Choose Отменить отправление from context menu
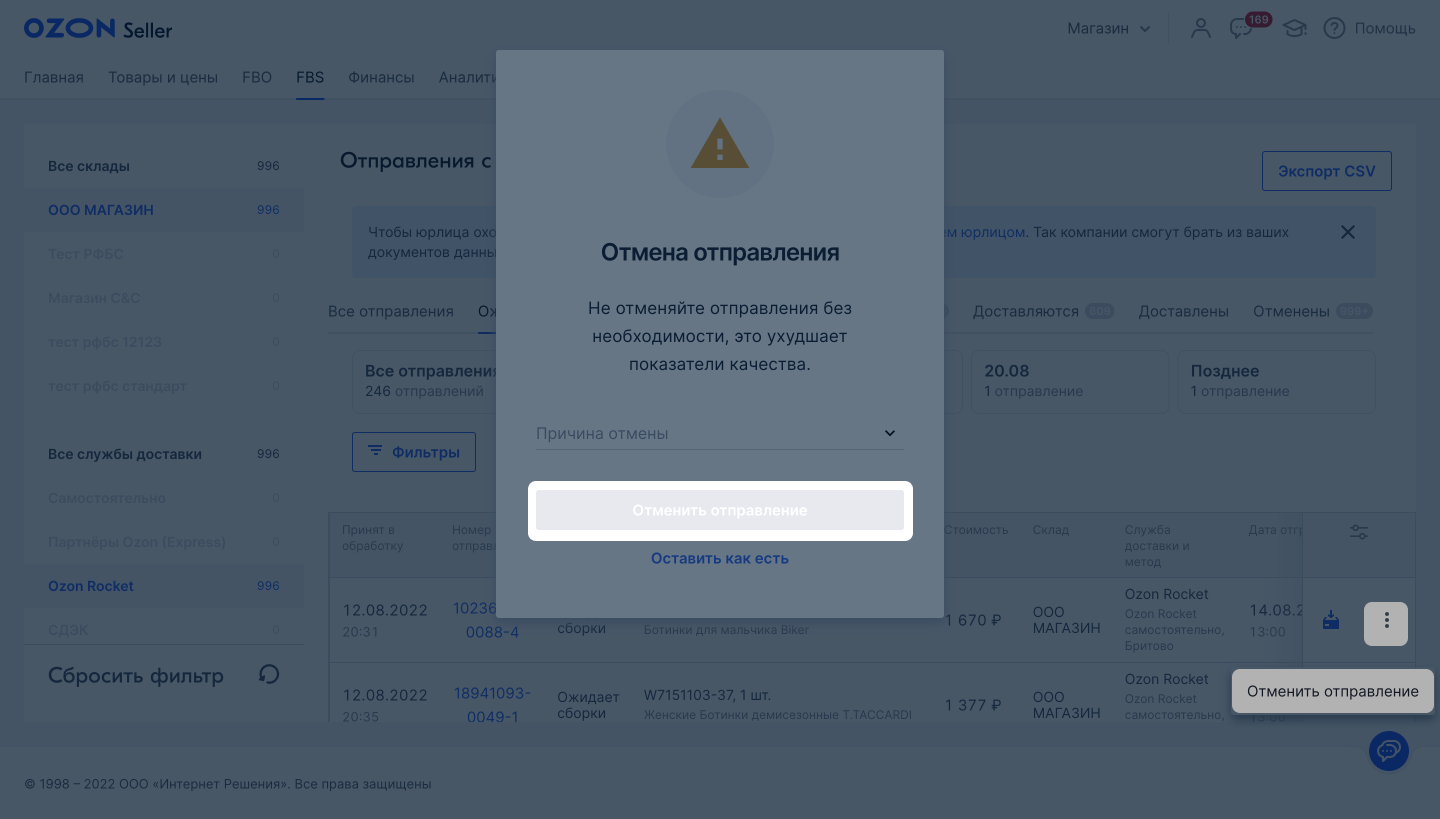1440x819 pixels. [x=1333, y=691]
